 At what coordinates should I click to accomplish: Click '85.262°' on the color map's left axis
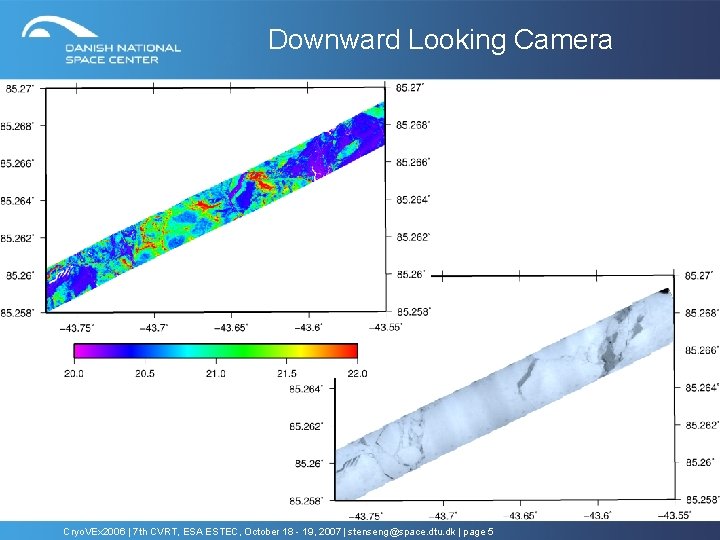(x=17, y=238)
